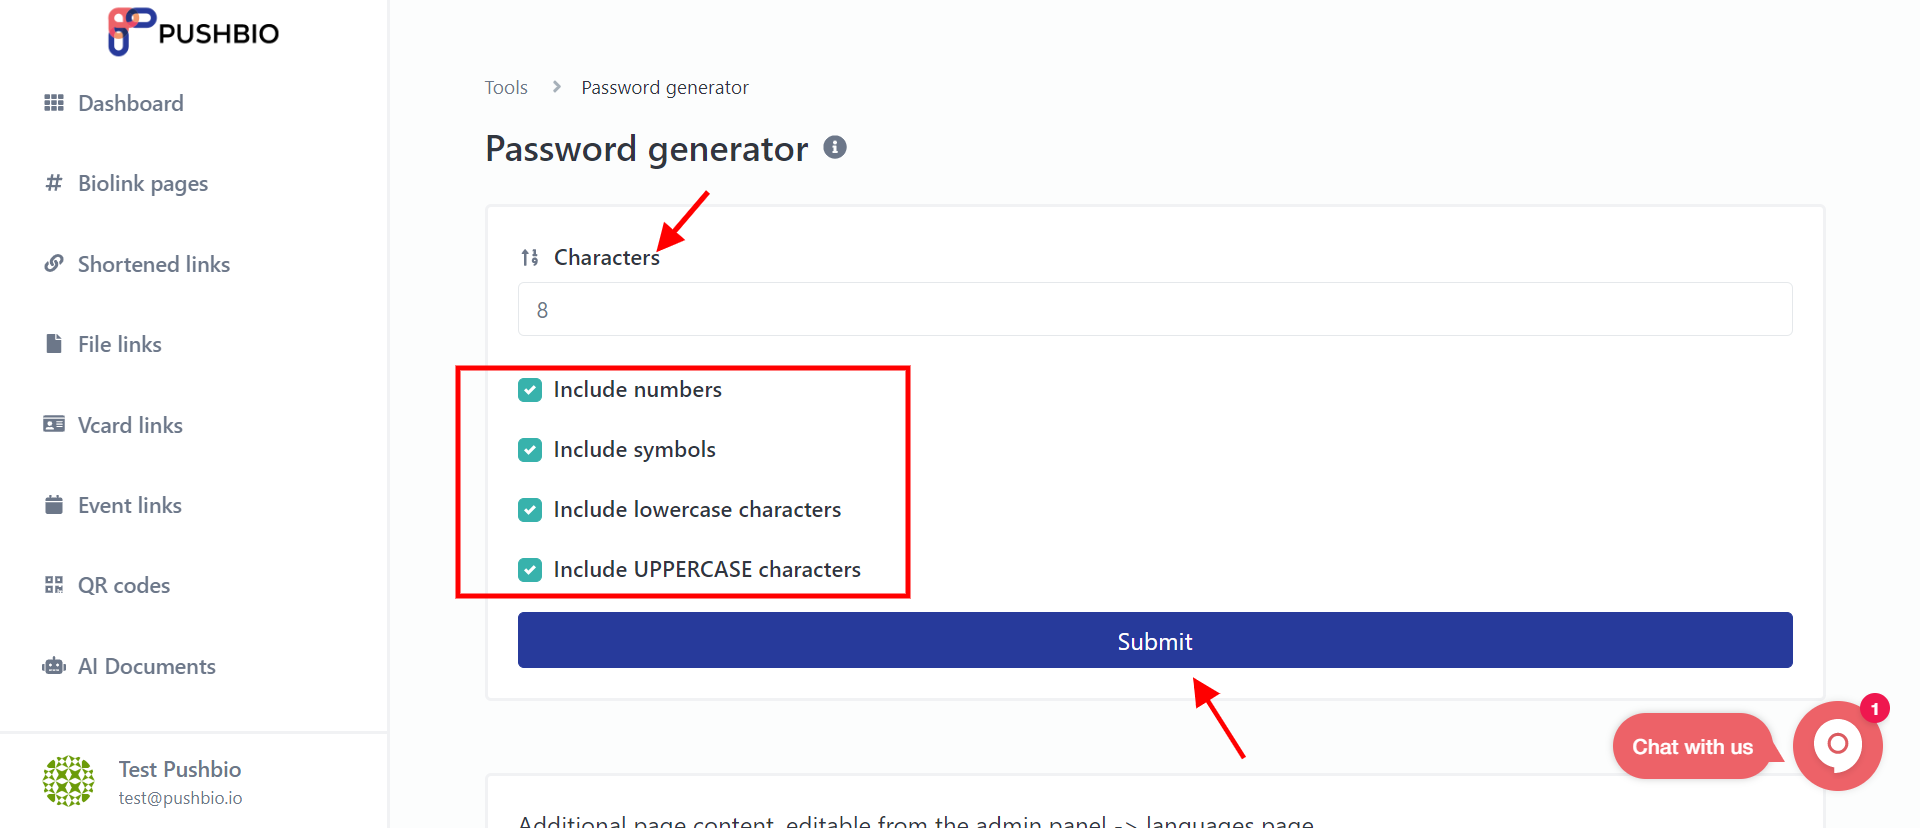Click the File links document icon
The height and width of the screenshot is (828, 1920).
(x=54, y=344)
